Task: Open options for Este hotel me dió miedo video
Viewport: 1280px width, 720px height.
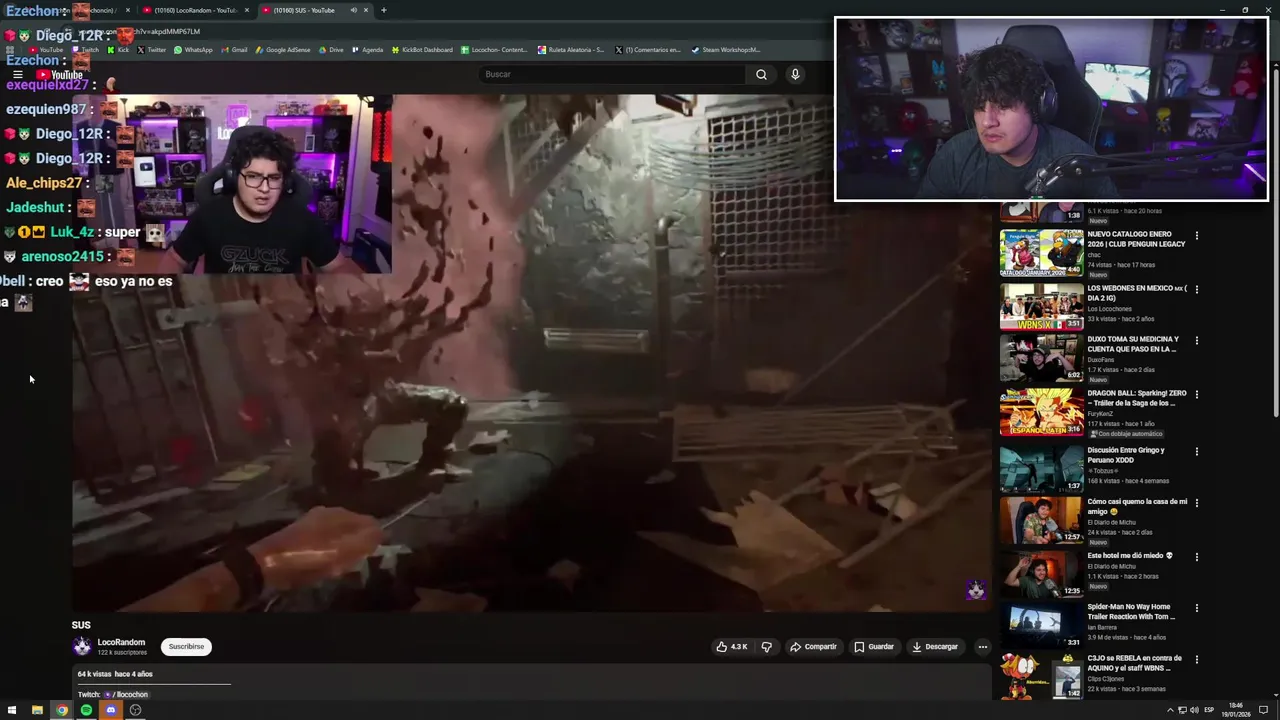Action: 1196,556
